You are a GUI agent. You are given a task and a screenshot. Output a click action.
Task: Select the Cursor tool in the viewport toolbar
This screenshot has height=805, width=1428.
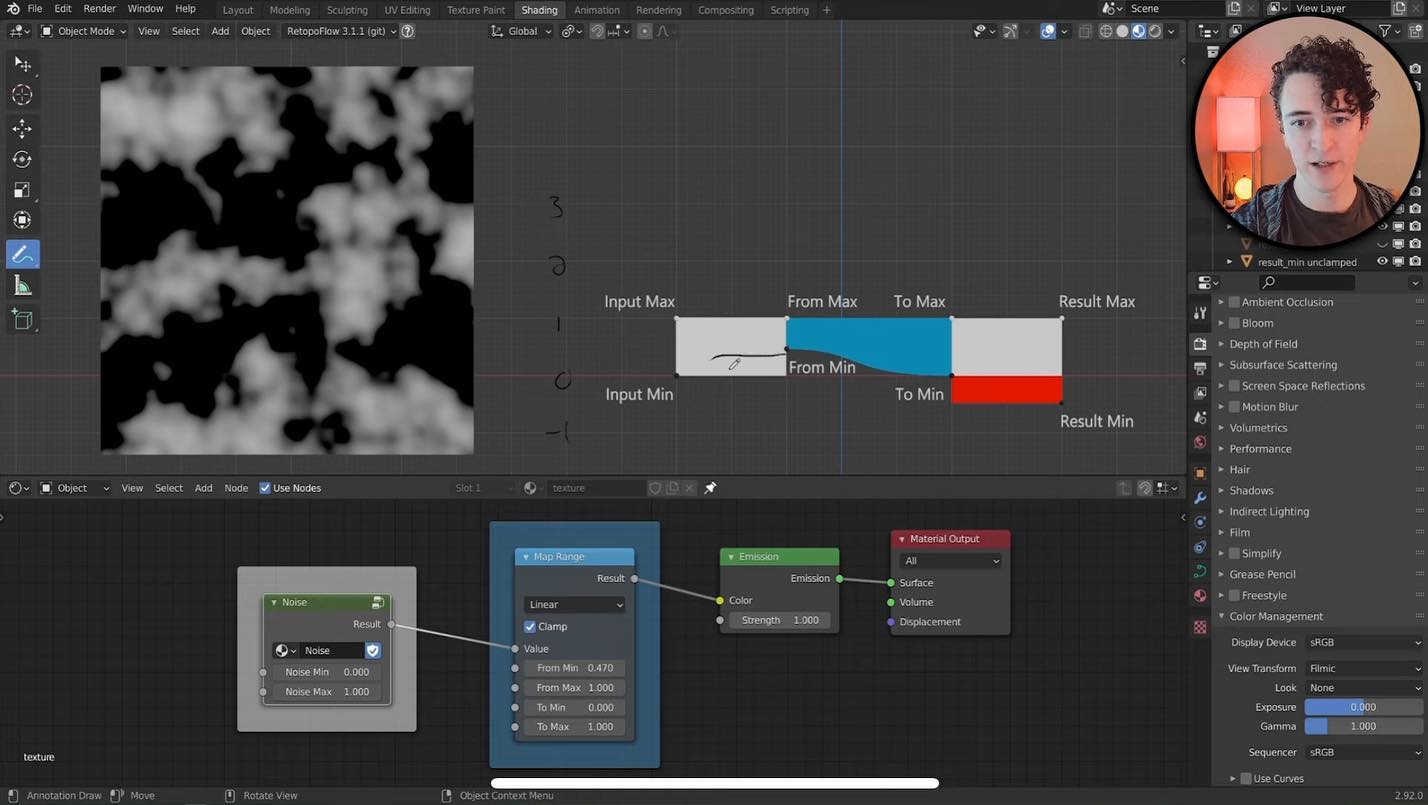pyautogui.click(x=22, y=95)
